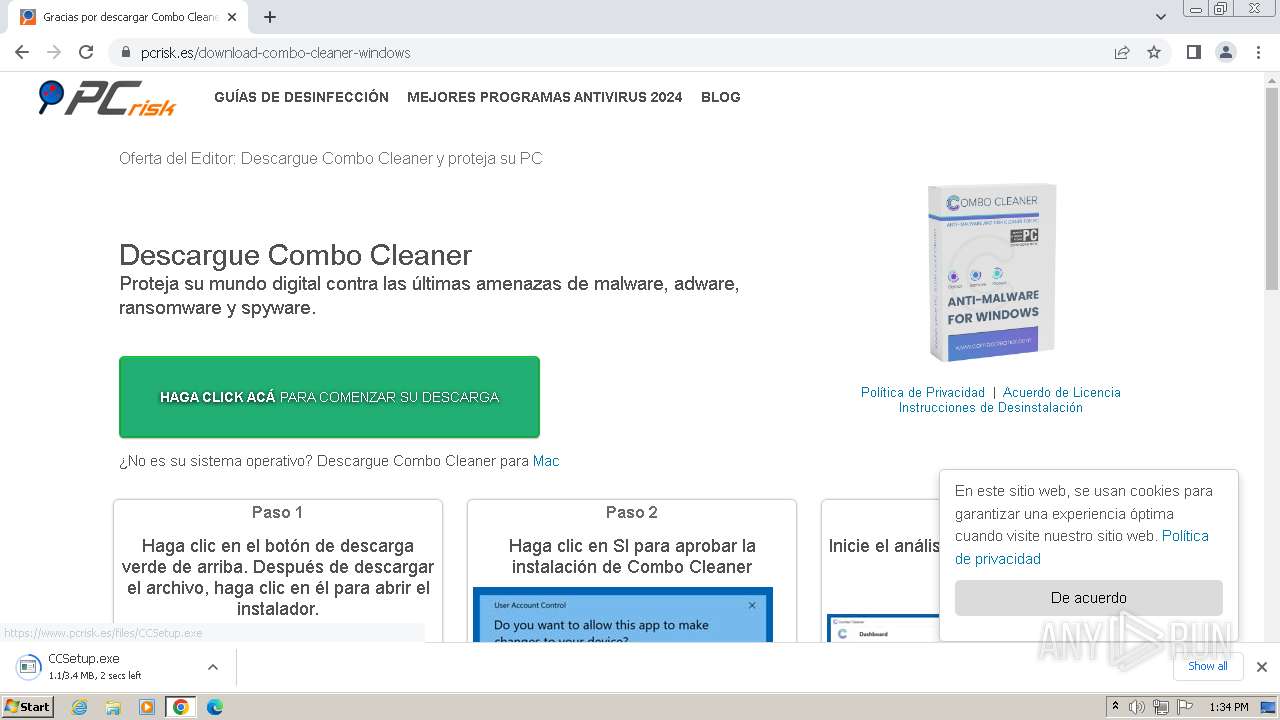Click the 'Oferta del Editor' text line
Image resolution: width=1280 pixels, height=720 pixels.
click(x=330, y=158)
